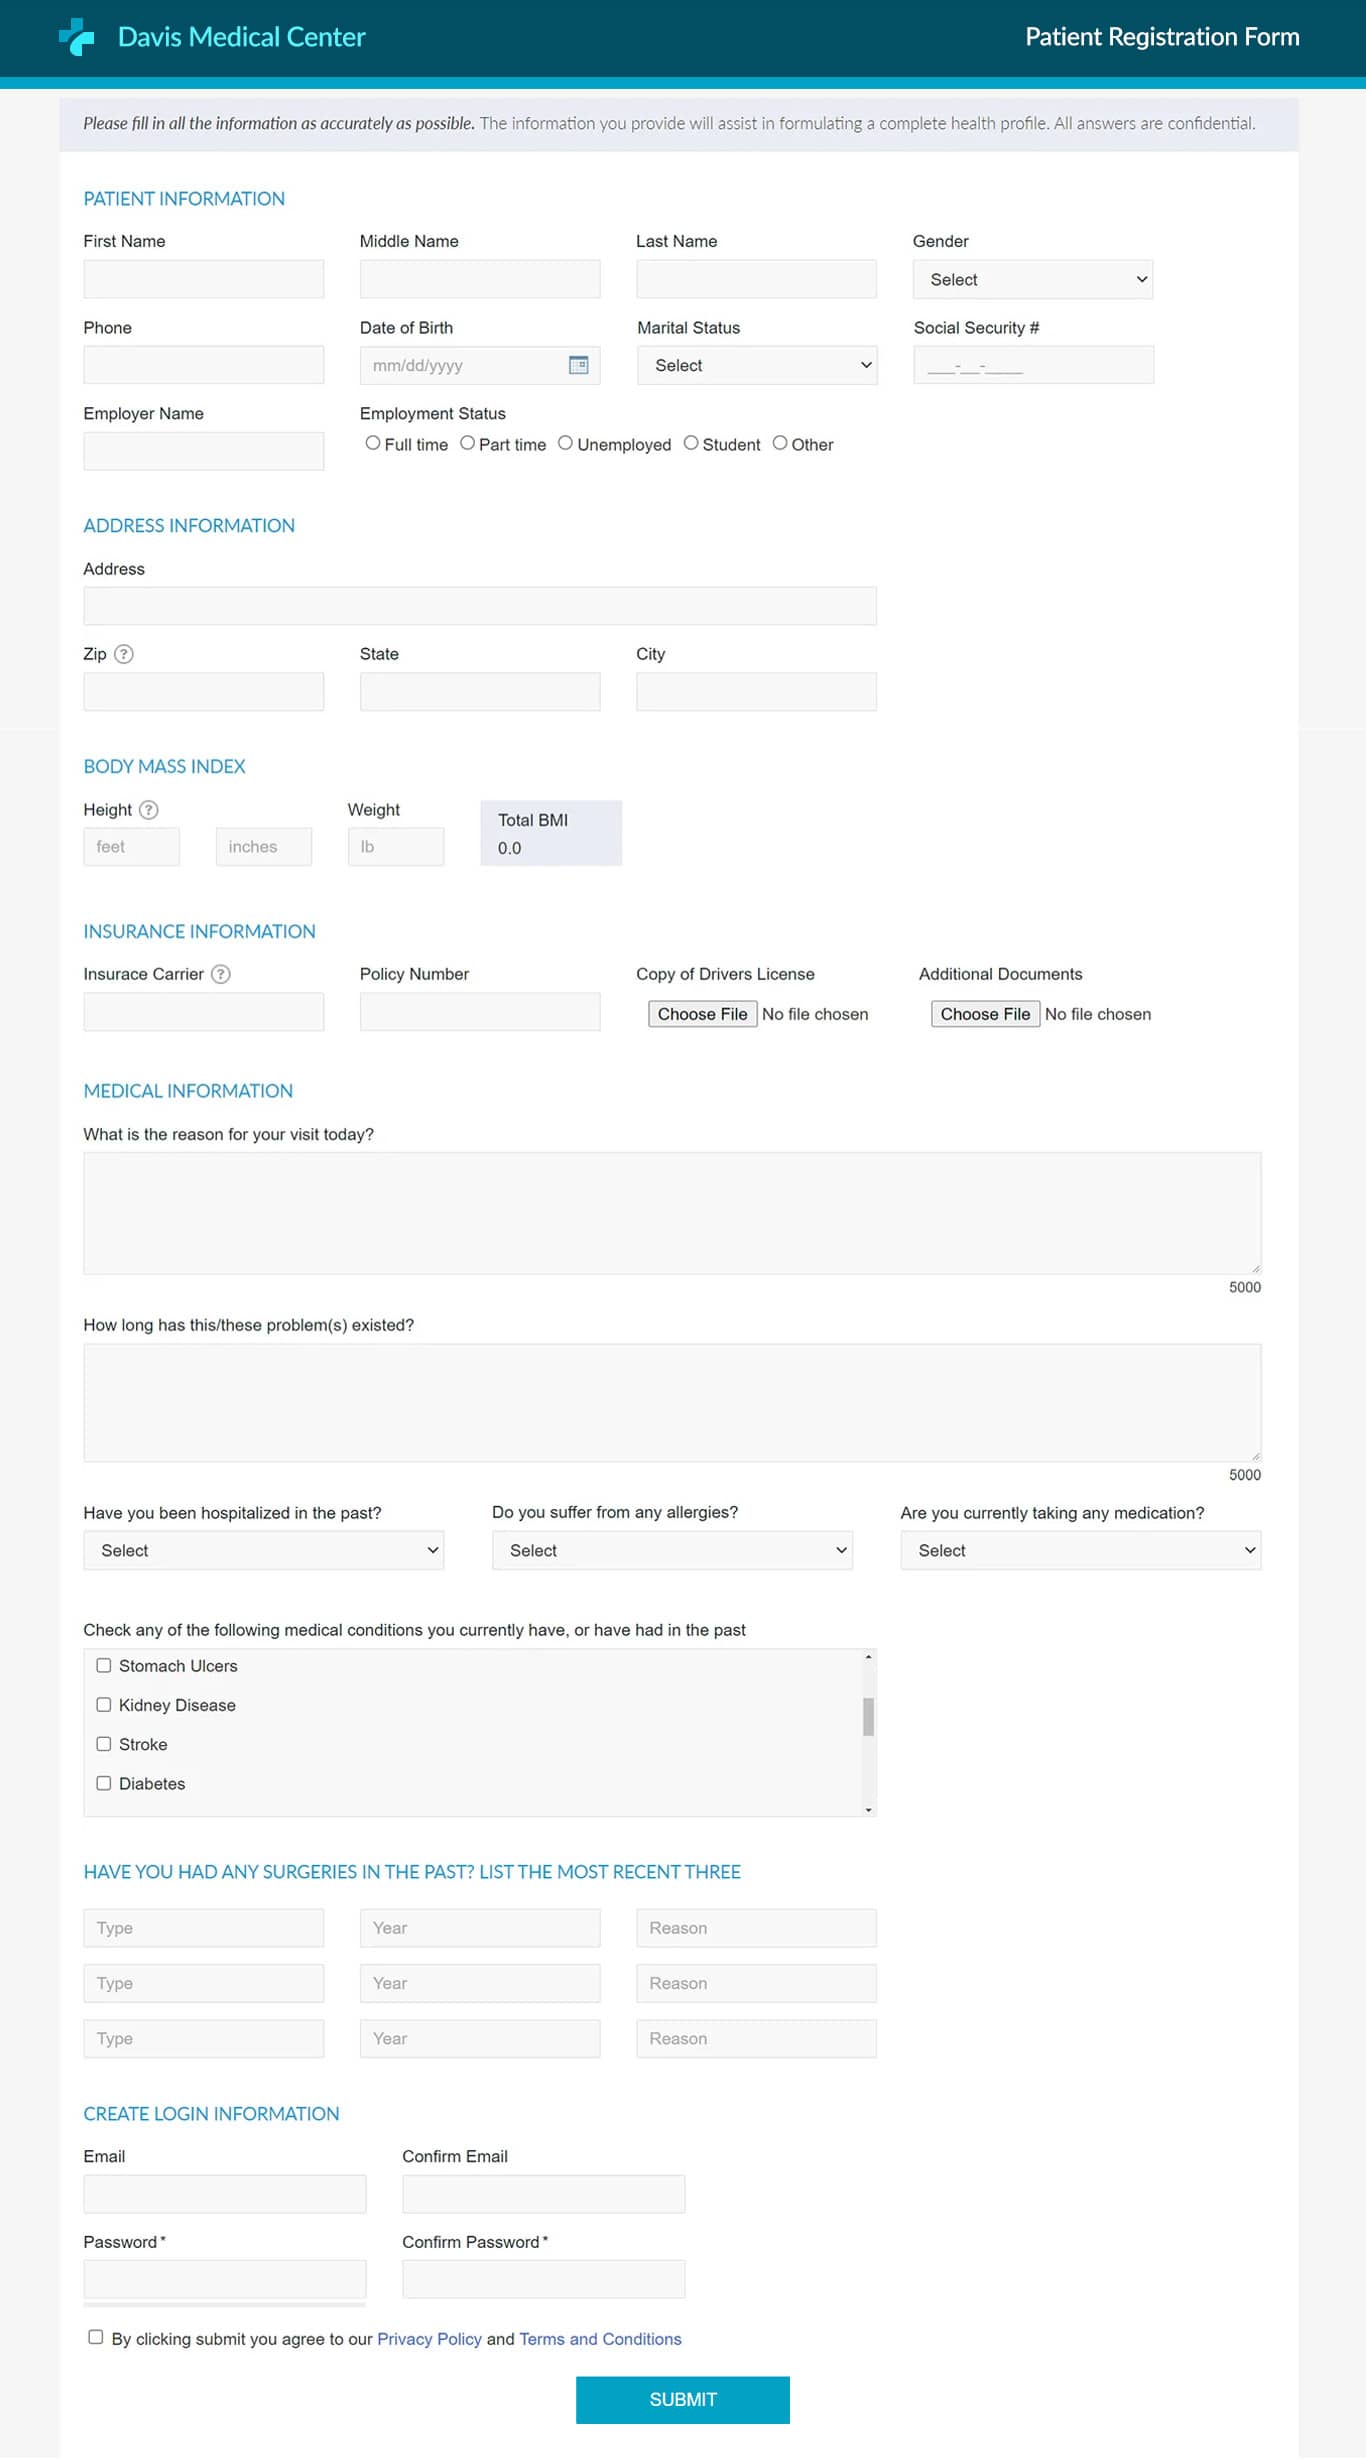Choose file for Copy of Drivers License
Viewport: 1366px width, 2460px height.
point(702,1014)
